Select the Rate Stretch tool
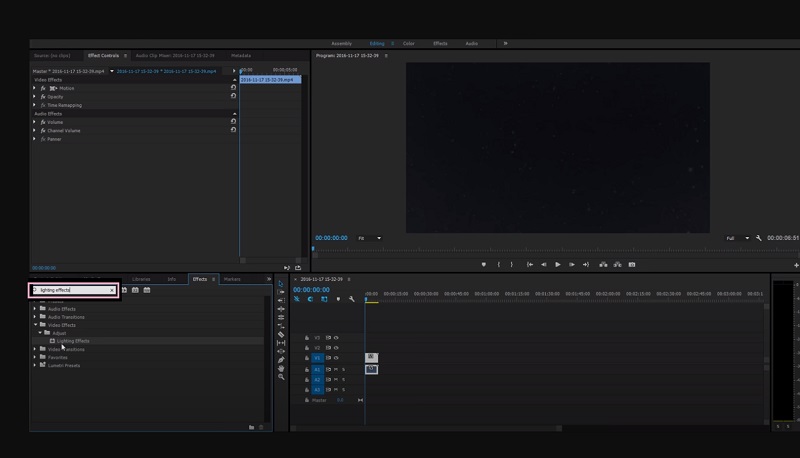 (281, 317)
